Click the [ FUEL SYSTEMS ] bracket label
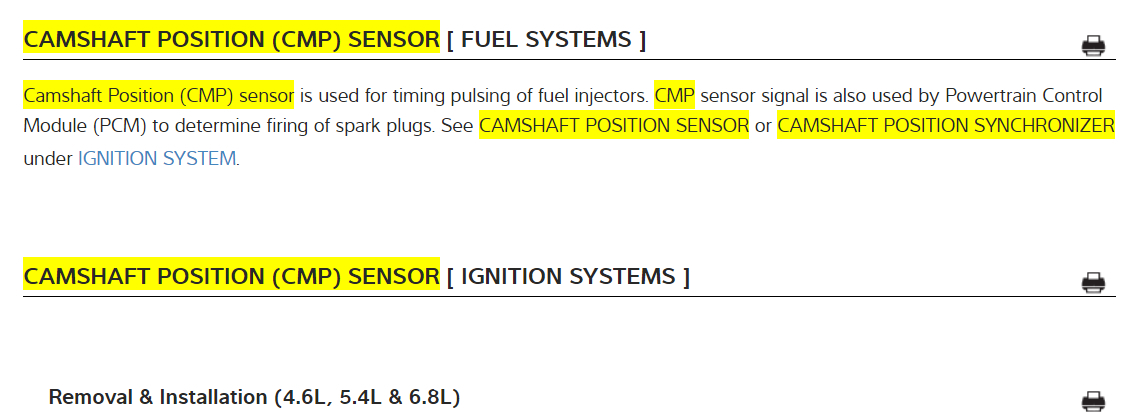Image resolution: width=1126 pixels, height=412 pixels. click(546, 40)
